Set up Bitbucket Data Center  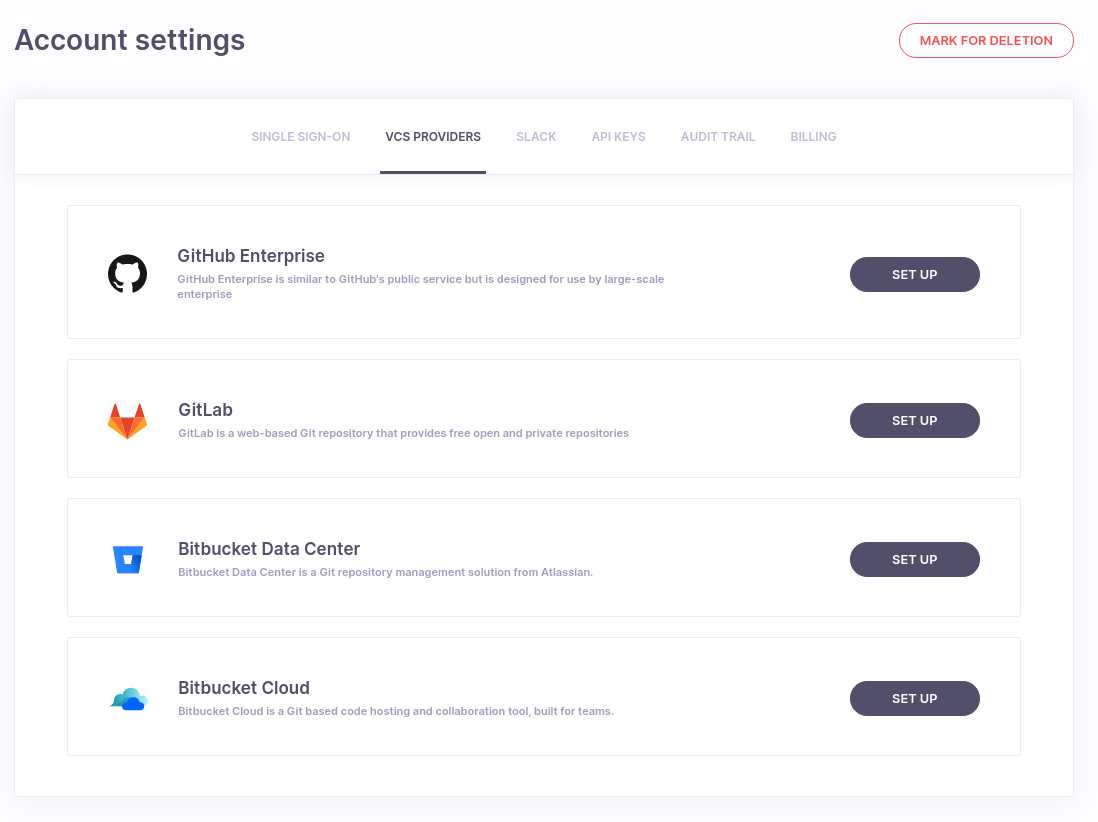click(914, 559)
